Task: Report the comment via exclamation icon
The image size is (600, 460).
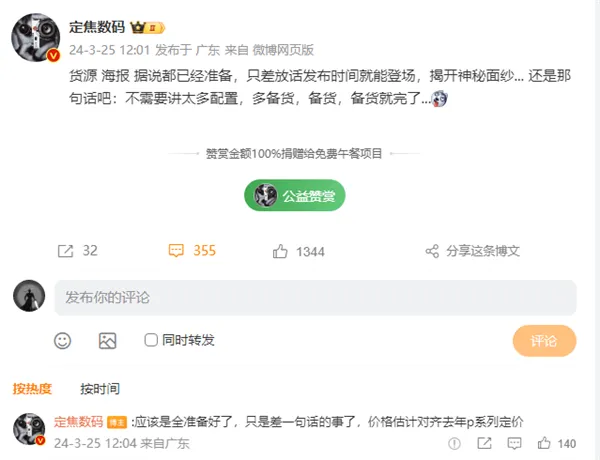Action: (x=454, y=444)
